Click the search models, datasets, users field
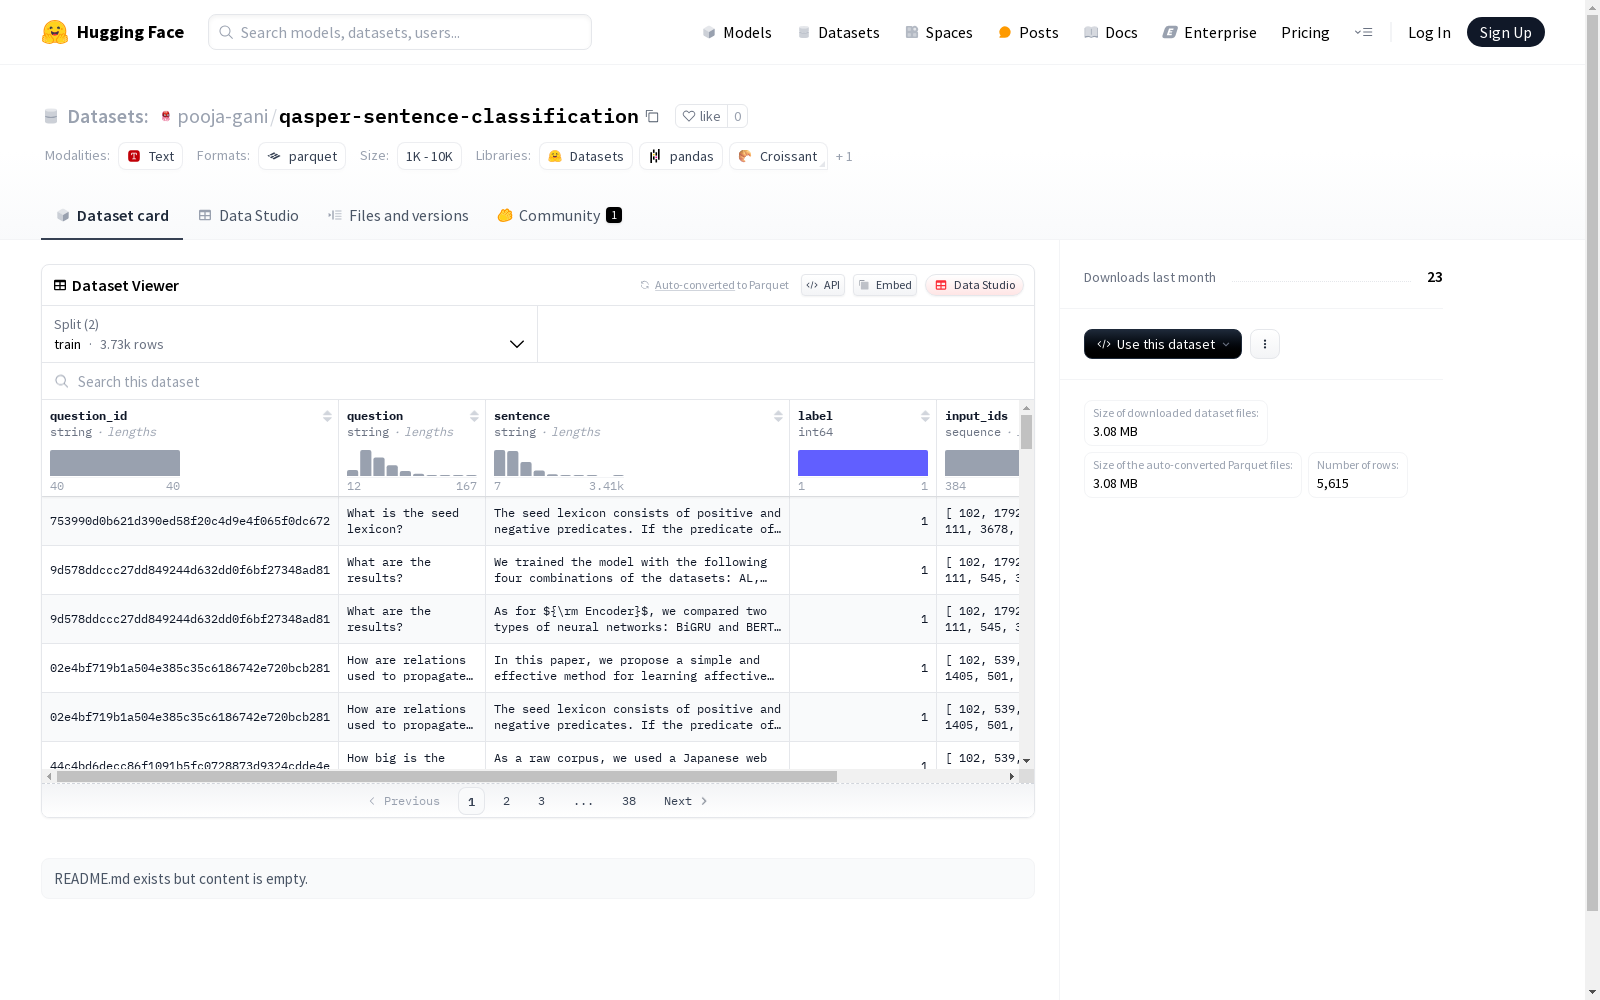This screenshot has width=1600, height=1000. tap(400, 32)
